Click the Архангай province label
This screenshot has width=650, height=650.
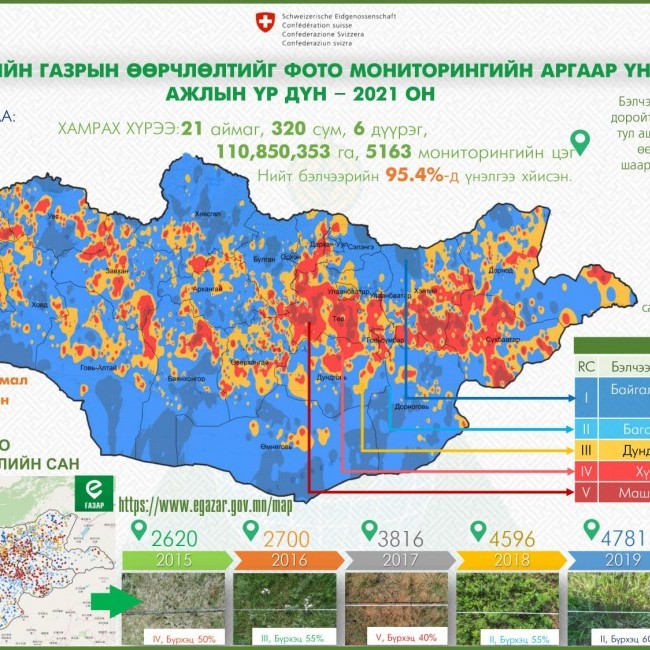pos(207,289)
